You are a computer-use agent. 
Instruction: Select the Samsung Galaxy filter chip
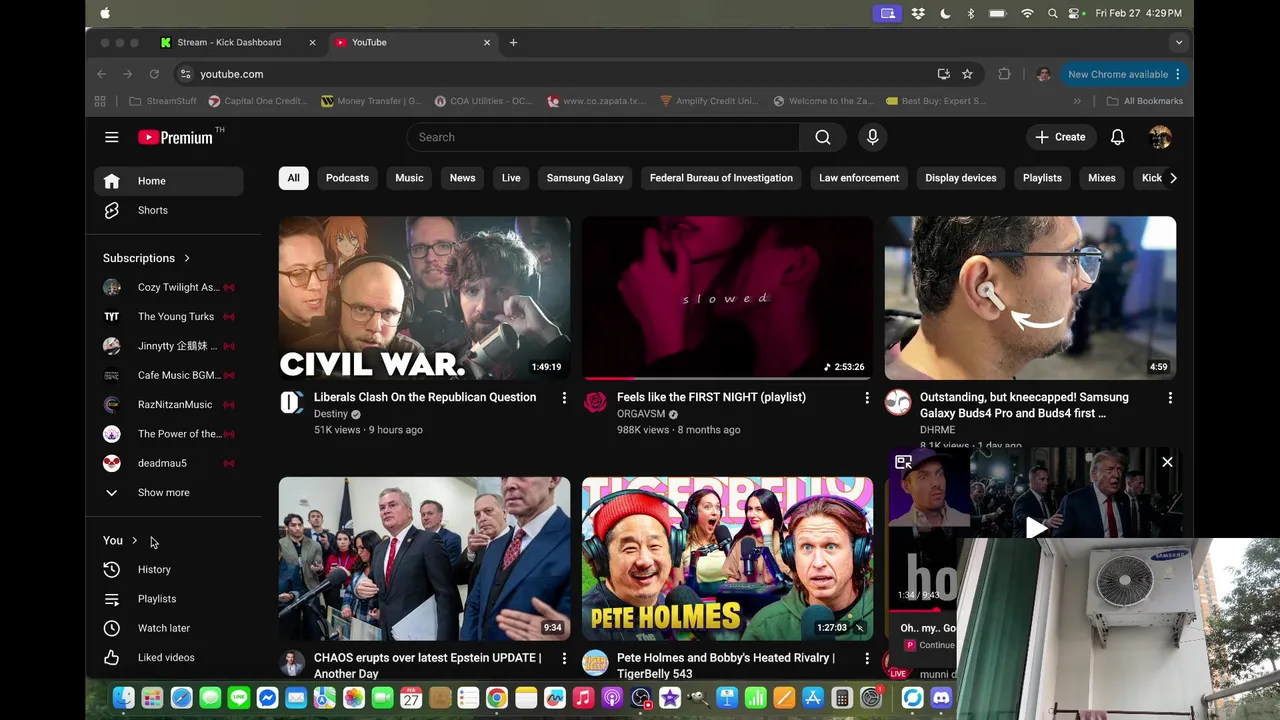coord(585,178)
